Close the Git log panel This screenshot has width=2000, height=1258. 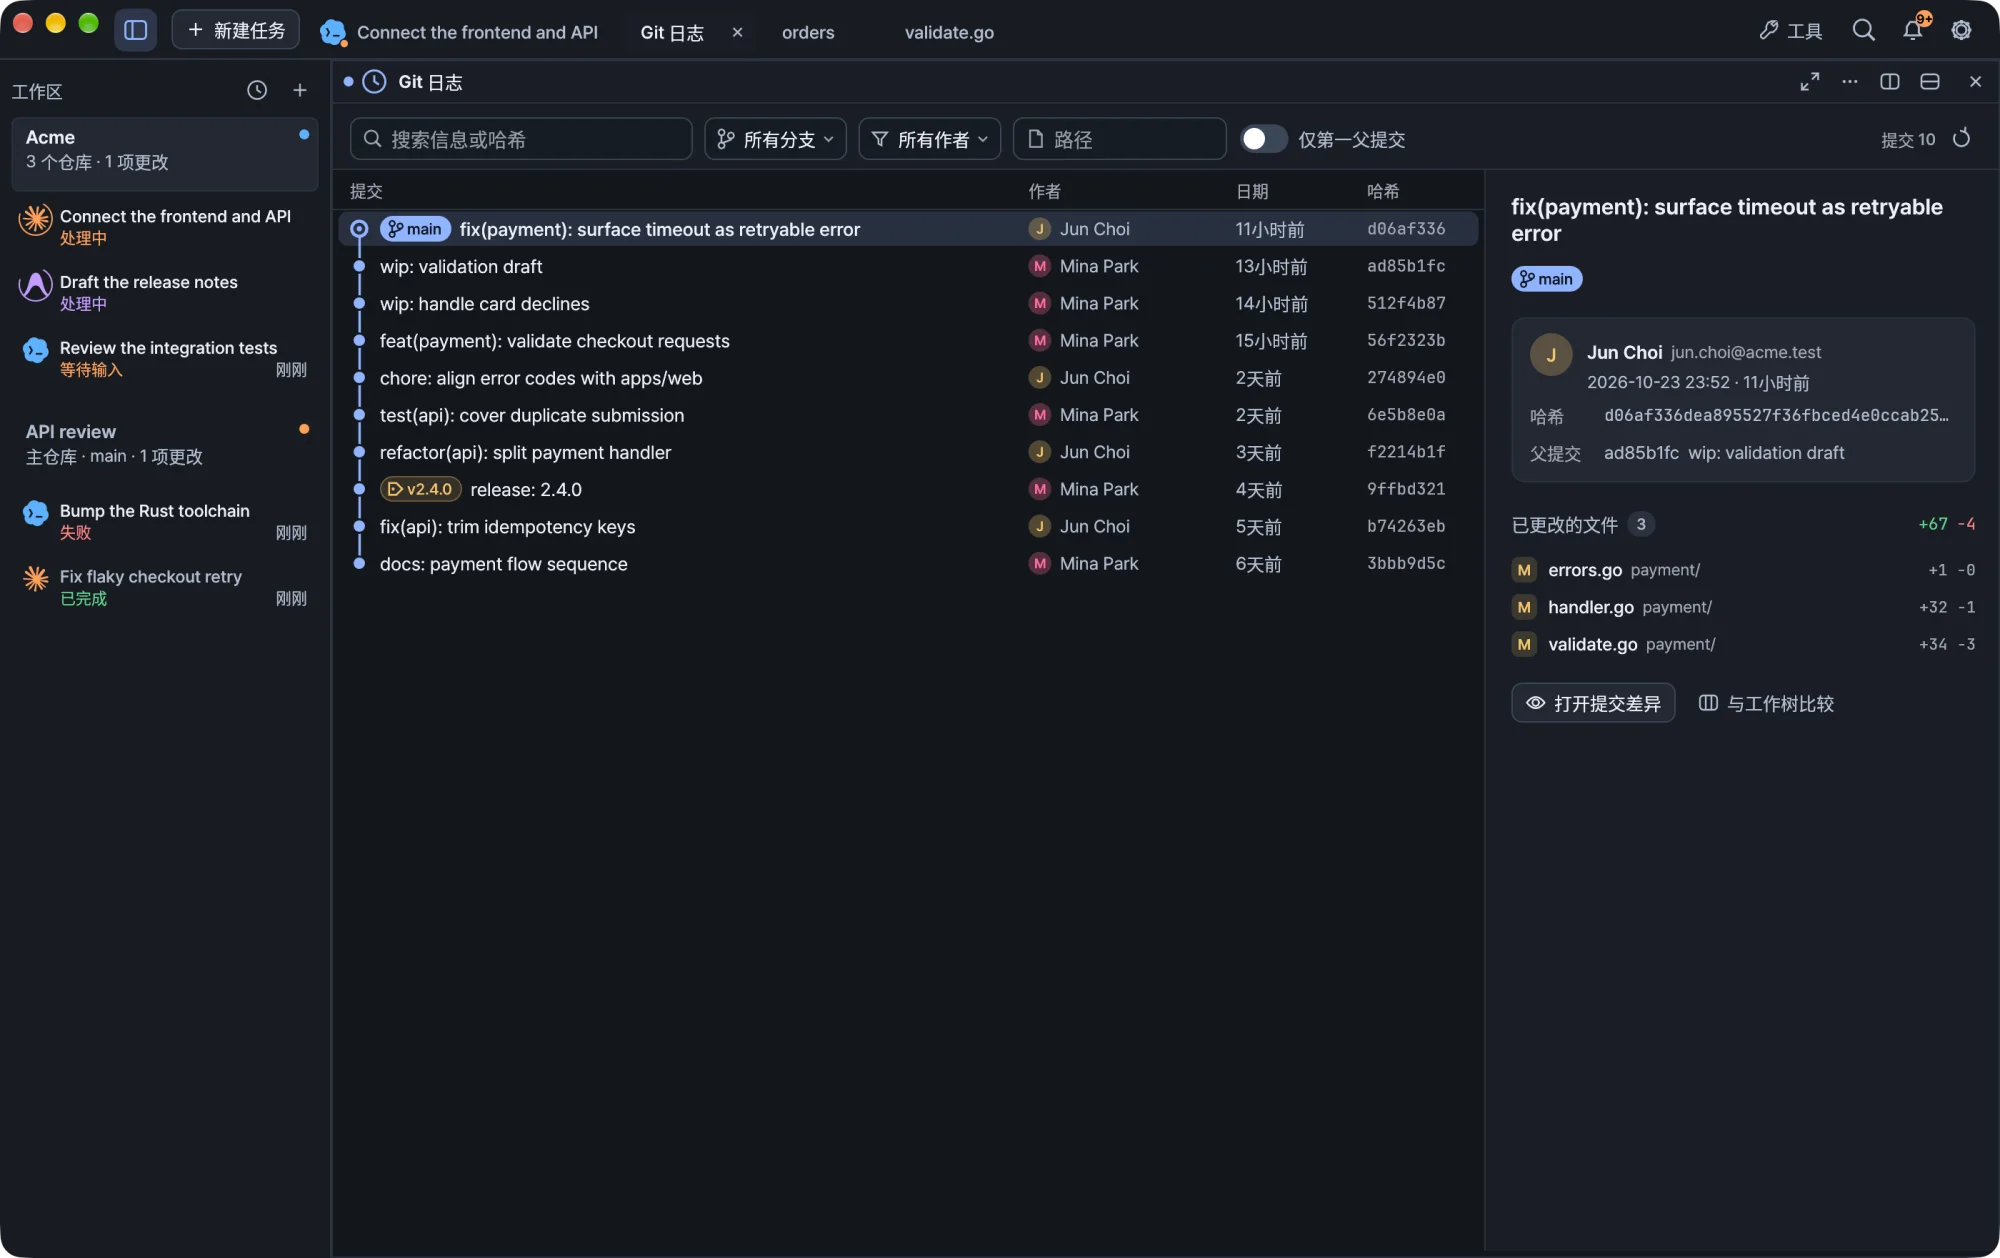tap(1975, 82)
